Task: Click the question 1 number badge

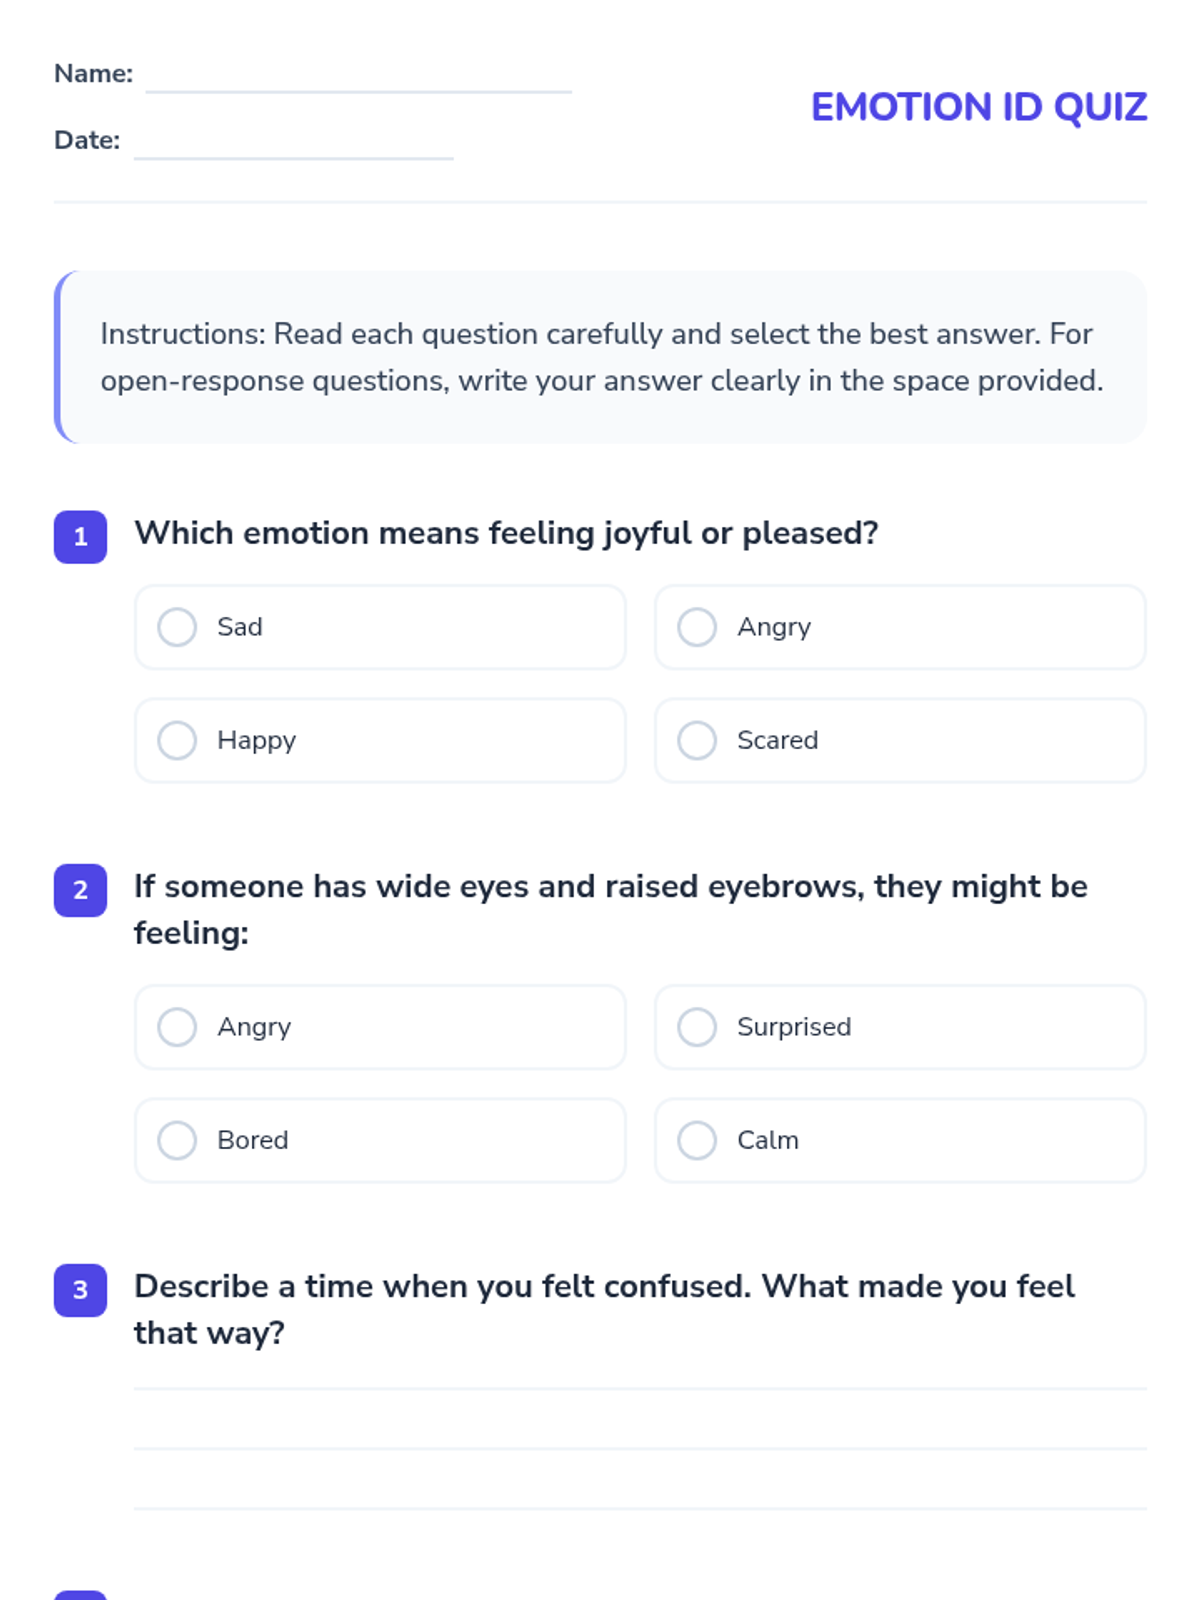Action: (80, 537)
